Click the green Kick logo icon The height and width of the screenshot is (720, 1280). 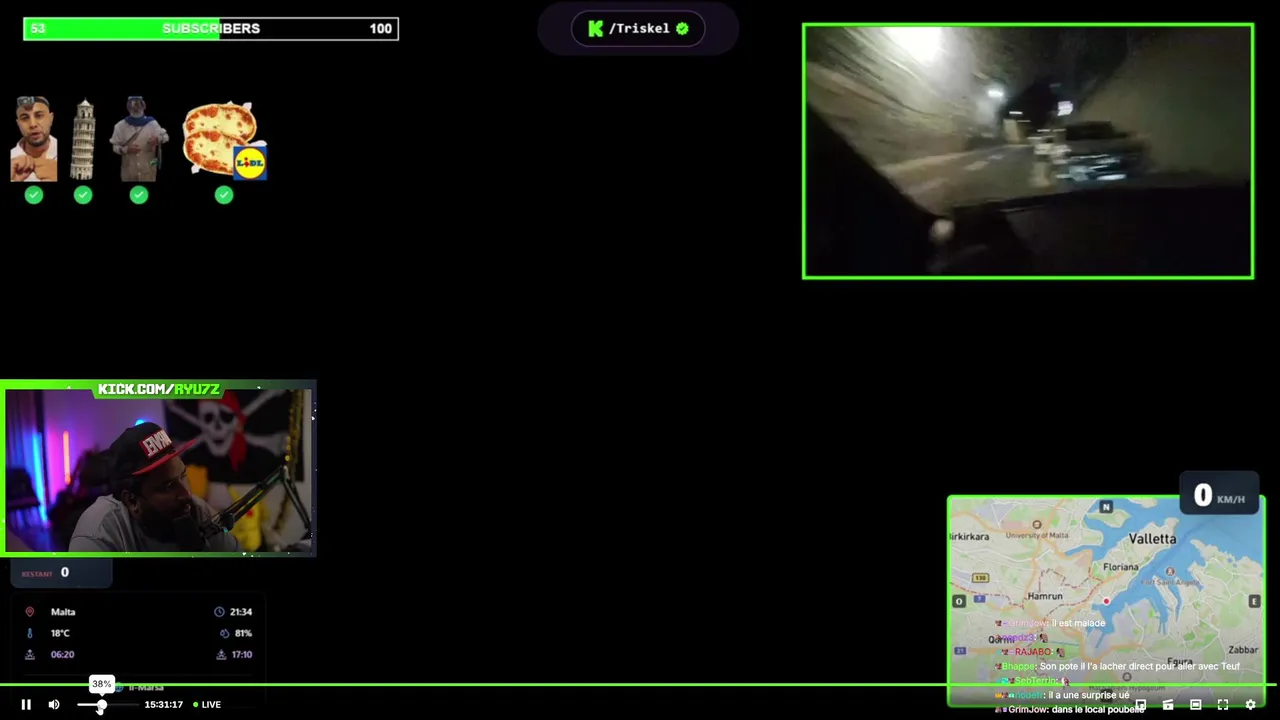pos(596,29)
